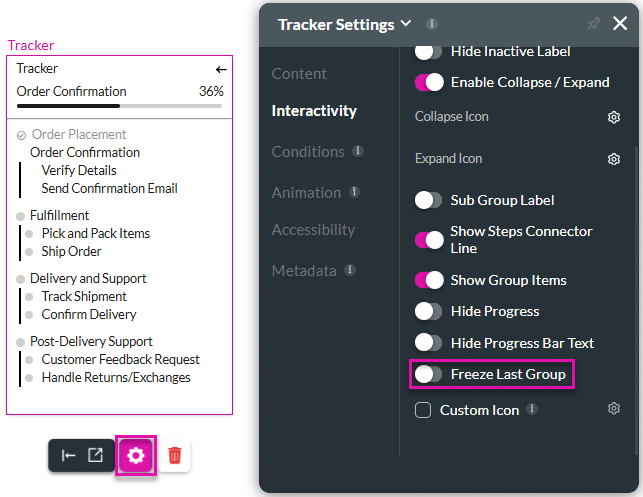Open Custom Icon settings gear

[614, 409]
